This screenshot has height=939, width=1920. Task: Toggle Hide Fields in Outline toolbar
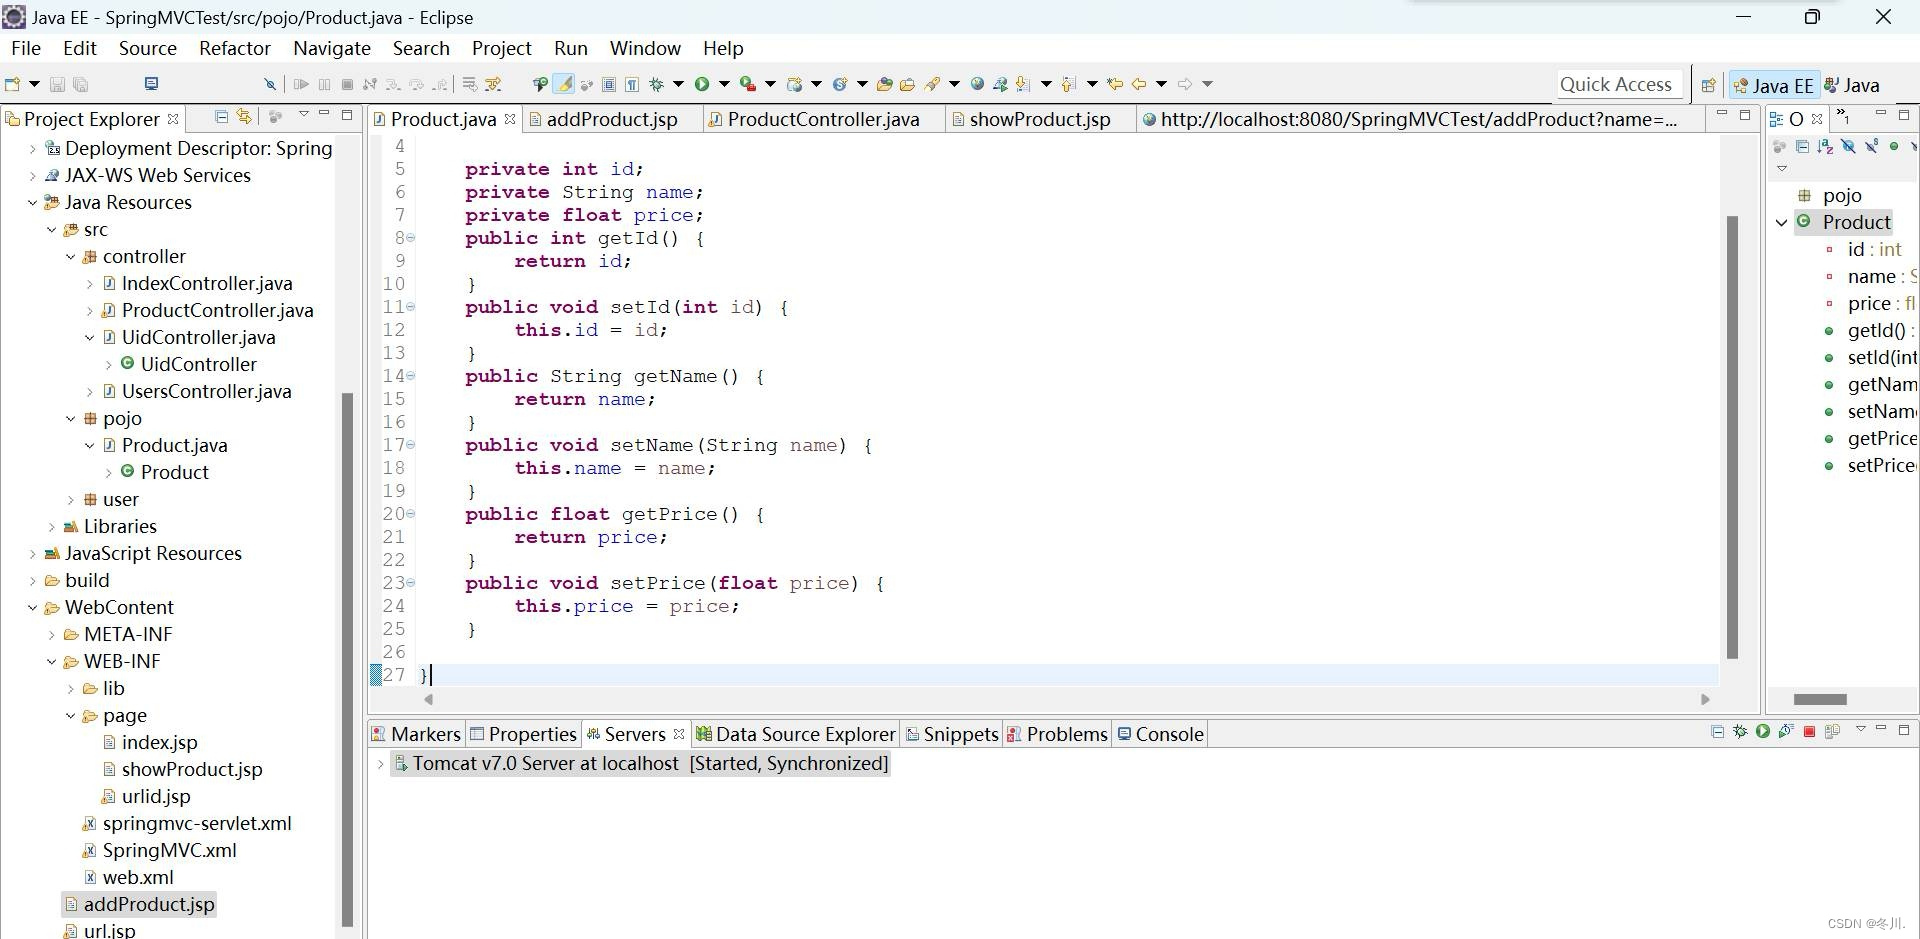pyautogui.click(x=1848, y=146)
